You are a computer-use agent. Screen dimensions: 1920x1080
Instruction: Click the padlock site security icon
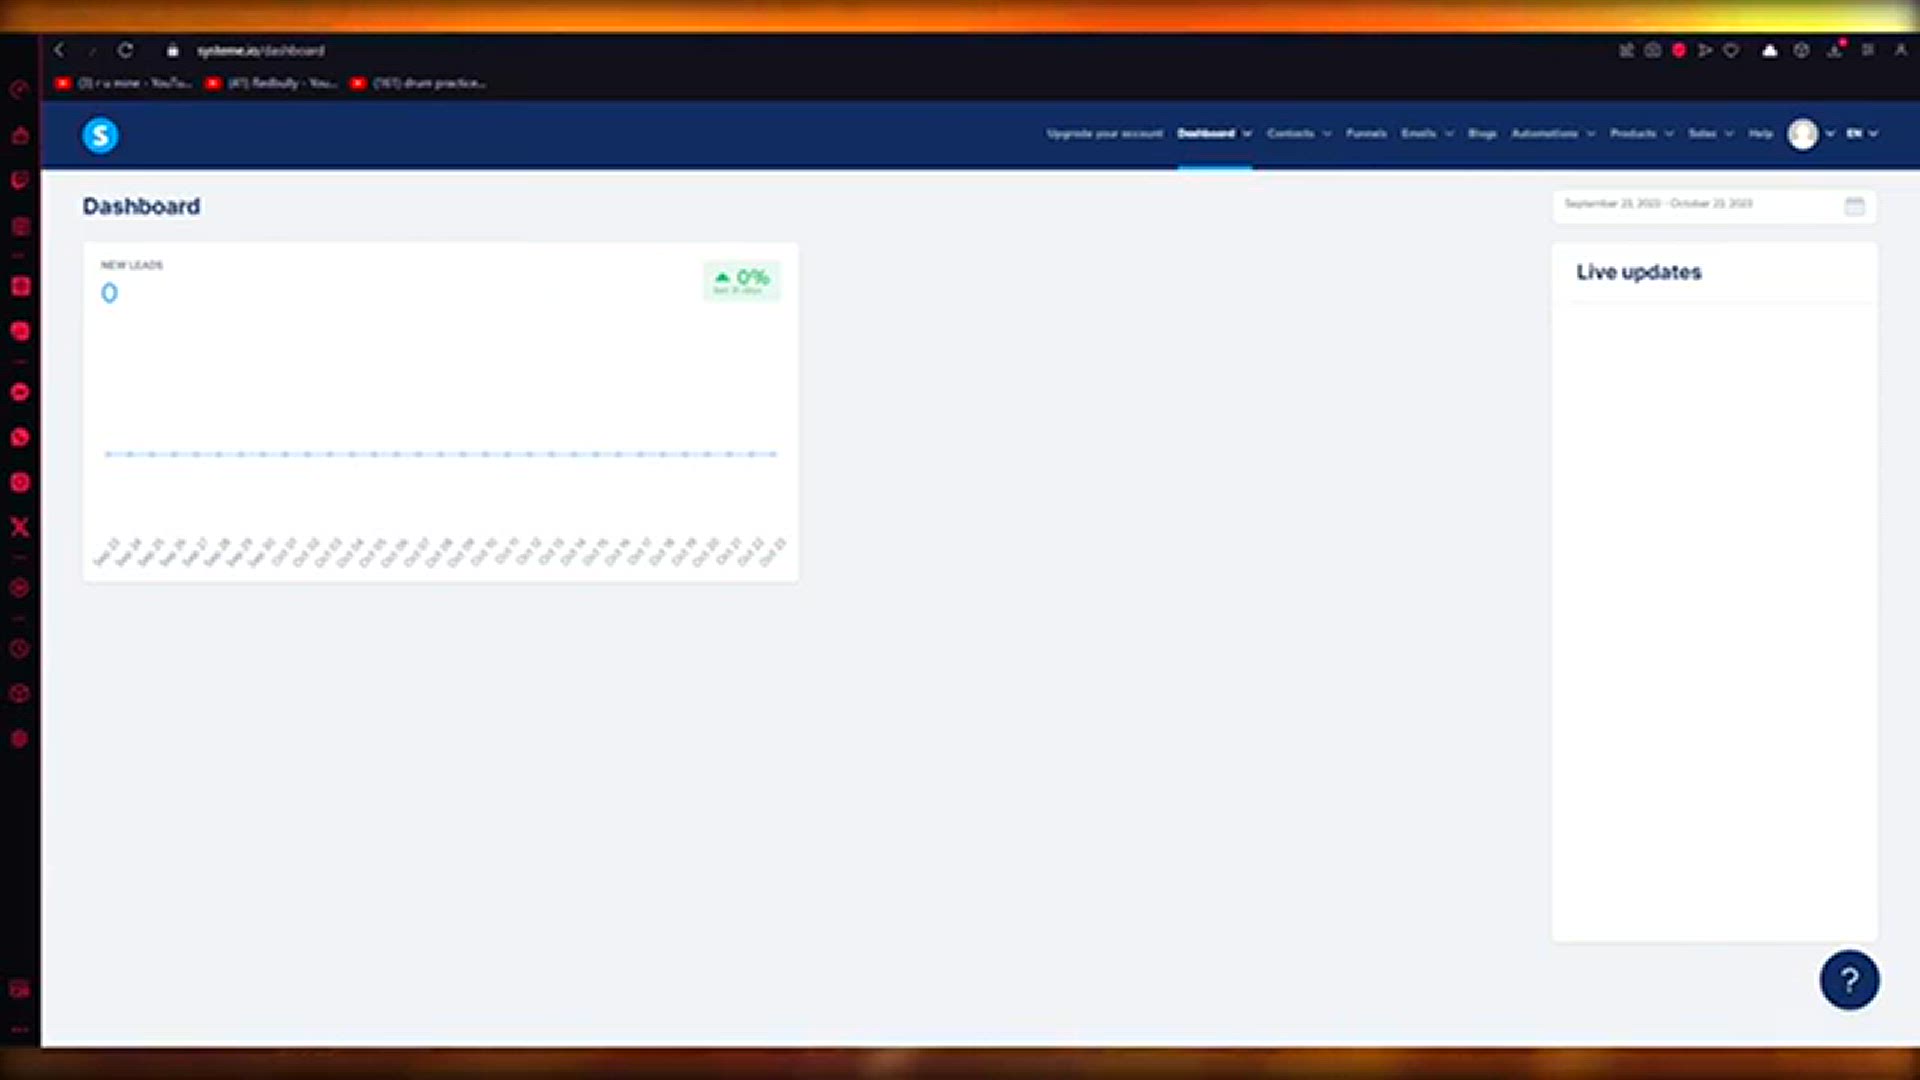tap(173, 50)
